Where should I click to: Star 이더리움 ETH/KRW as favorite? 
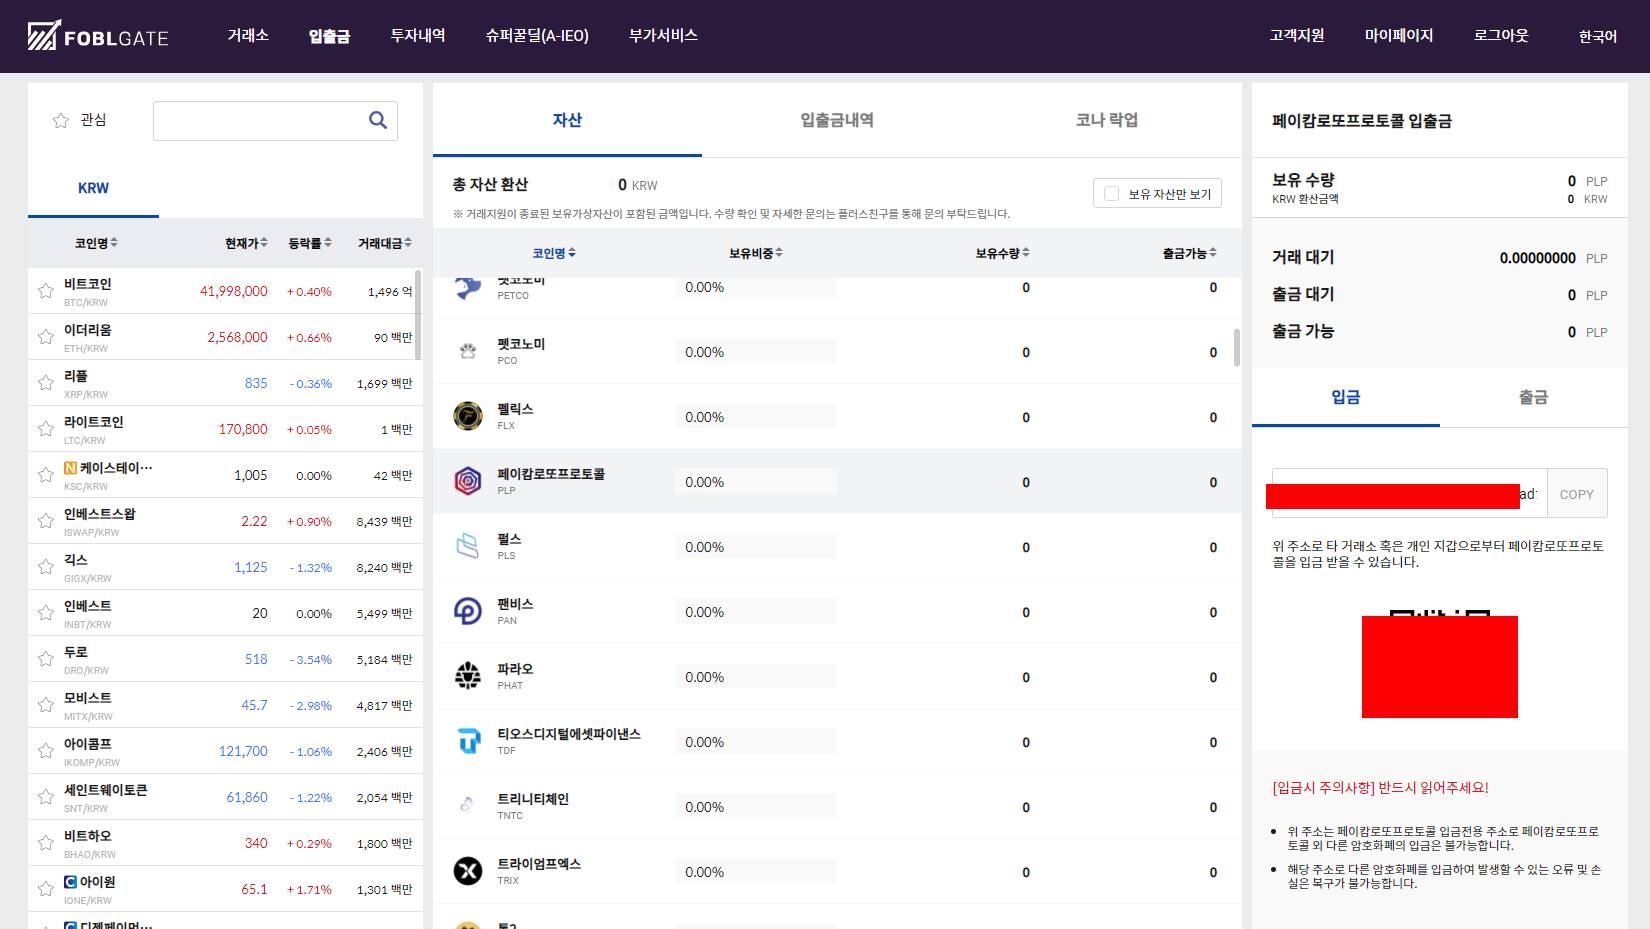[45, 337]
